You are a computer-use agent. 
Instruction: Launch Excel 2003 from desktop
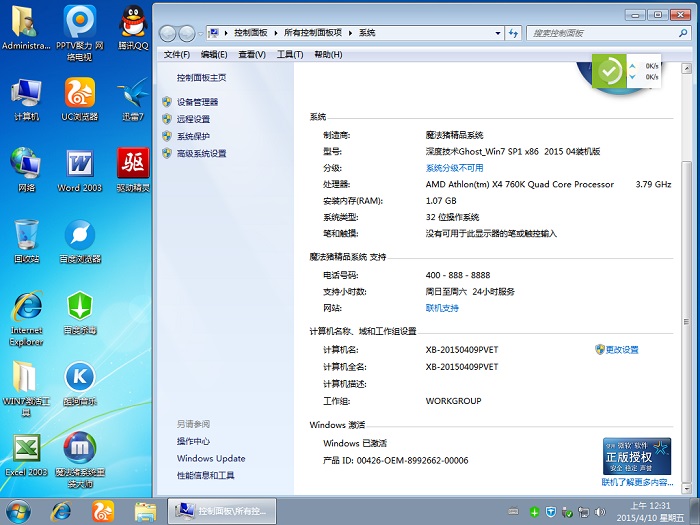click(x=26, y=448)
